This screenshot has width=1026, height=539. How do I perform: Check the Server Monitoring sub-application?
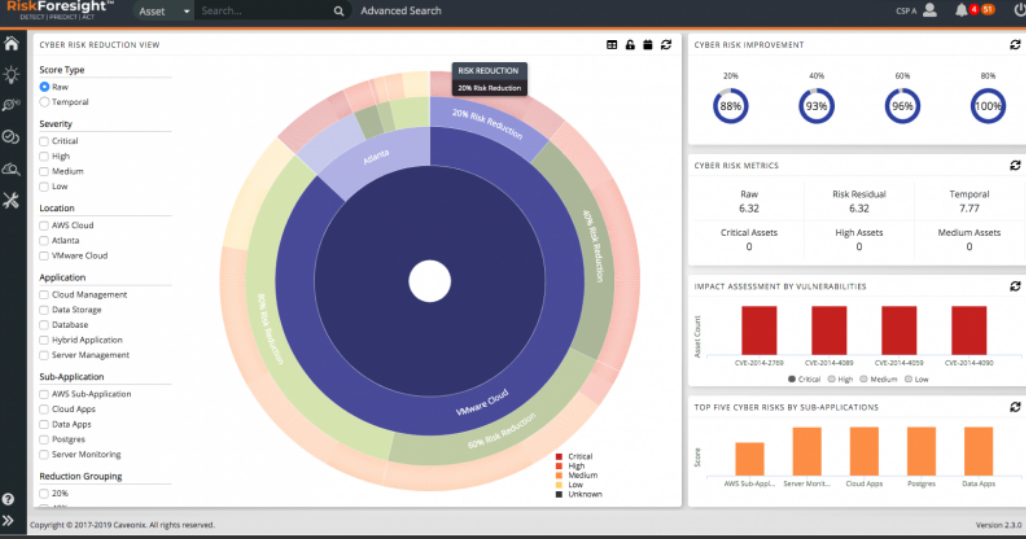pos(44,455)
